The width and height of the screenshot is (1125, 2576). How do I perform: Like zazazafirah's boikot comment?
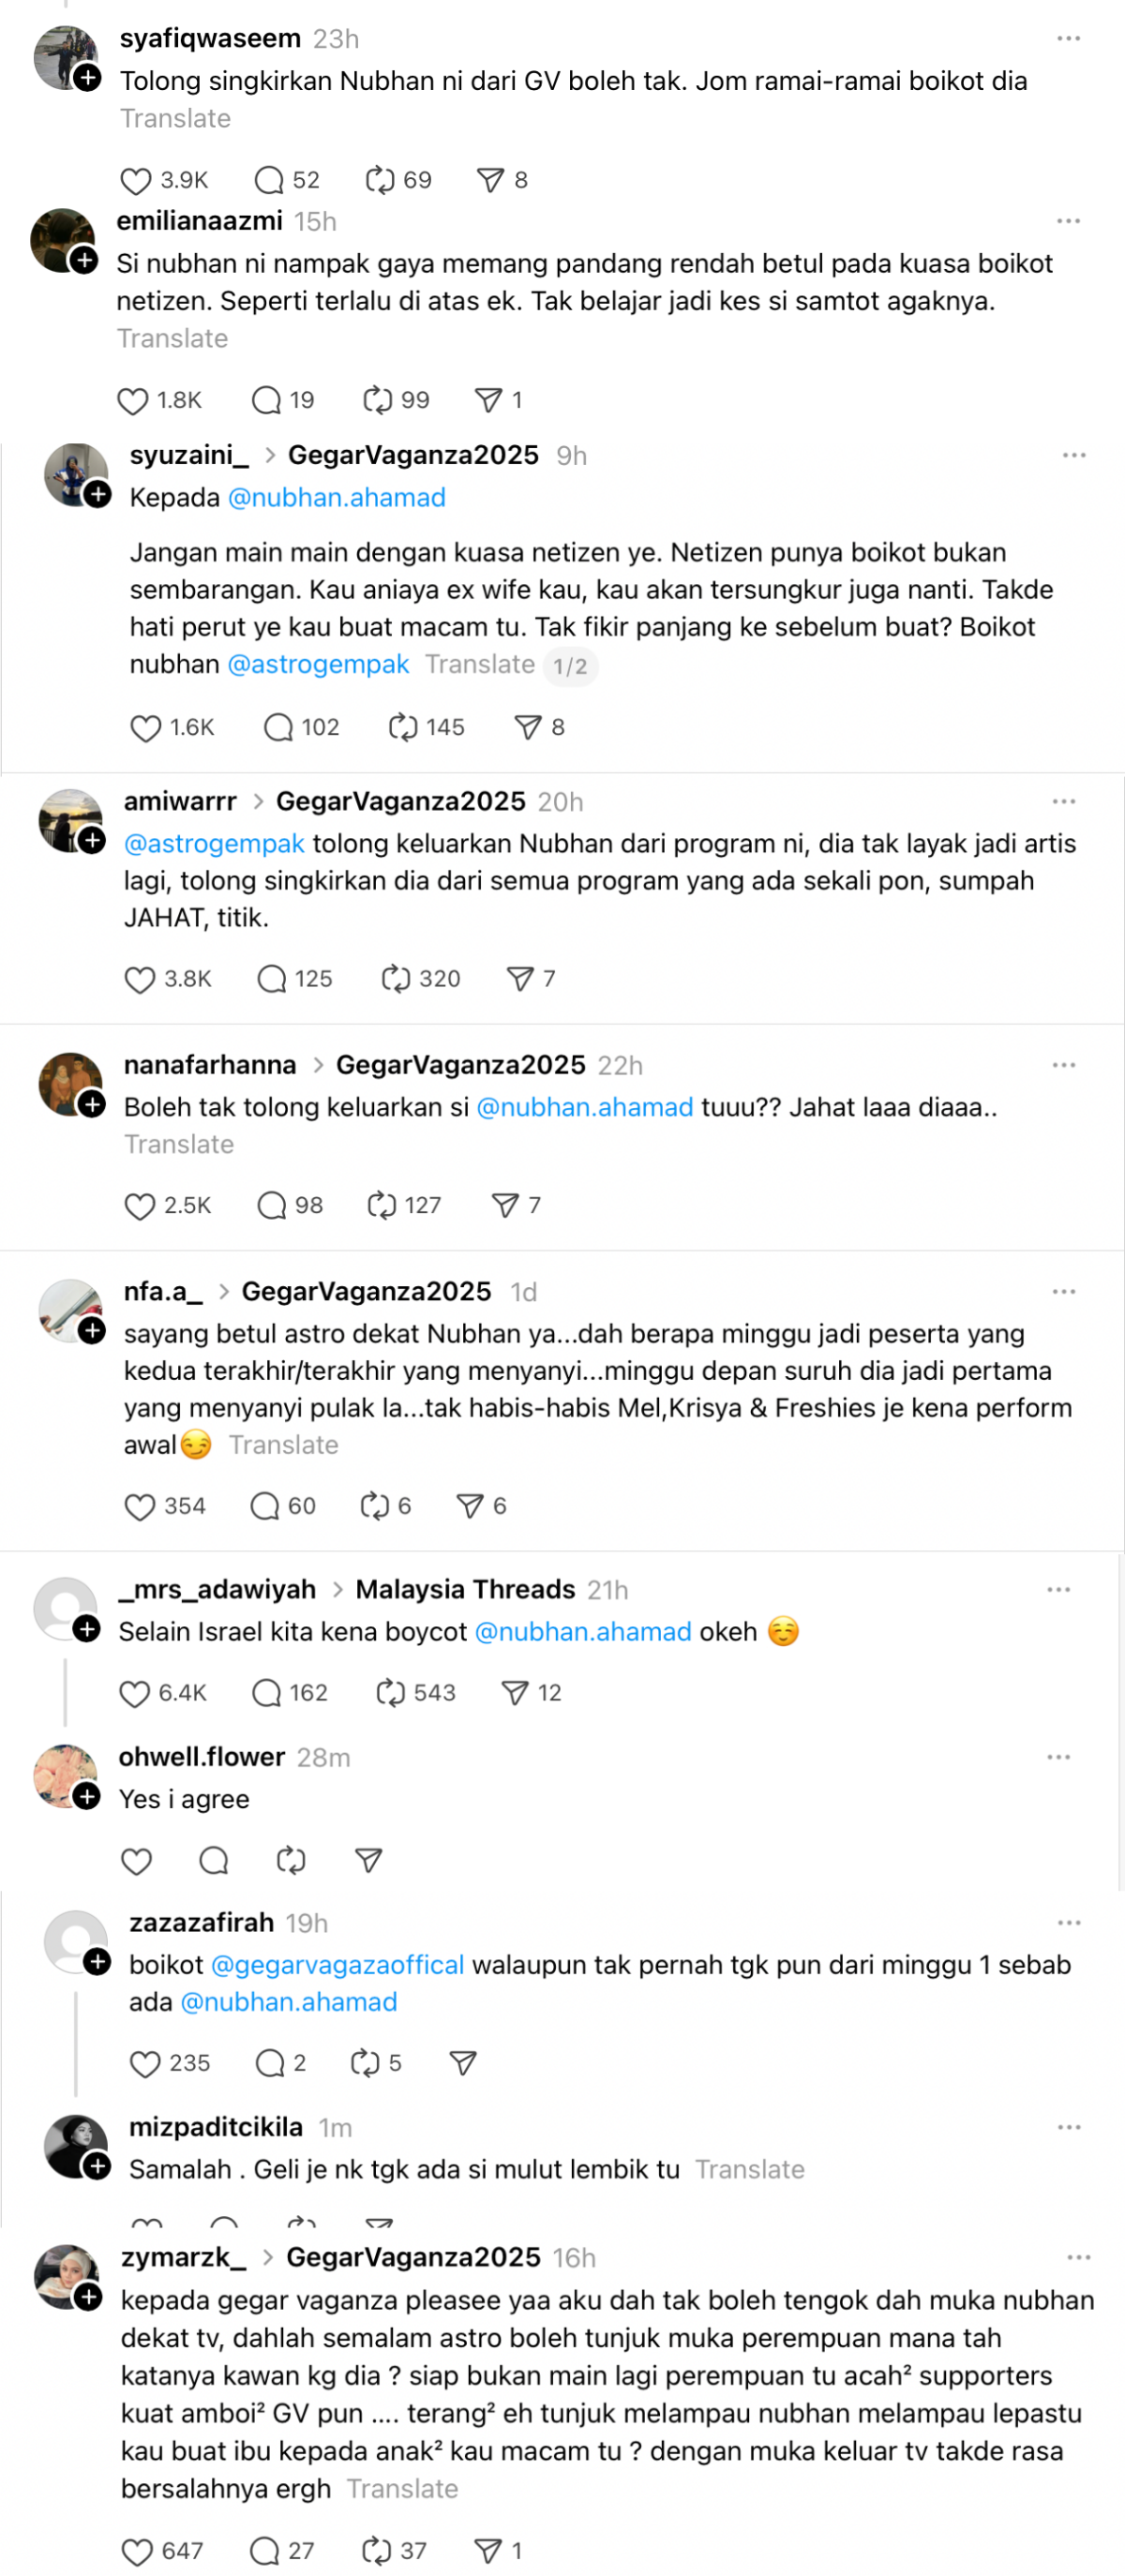(145, 2064)
